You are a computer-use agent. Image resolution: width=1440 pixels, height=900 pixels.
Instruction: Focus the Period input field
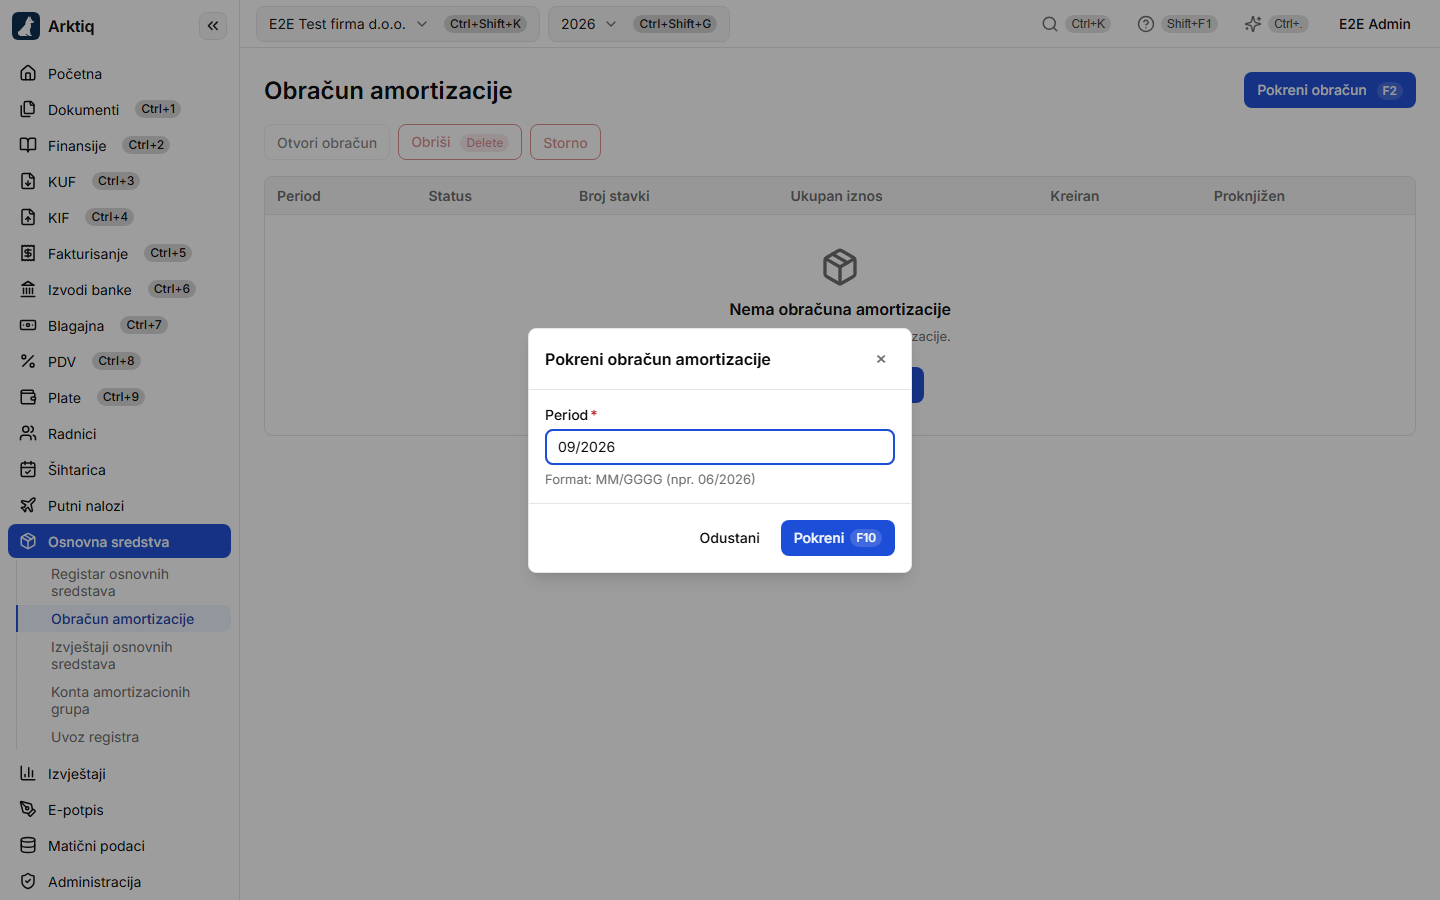(720, 447)
